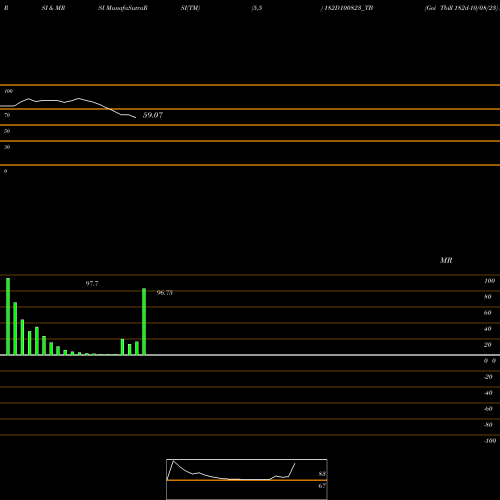The height and width of the screenshot is (500, 500).
Task: Click the MR axis label 20
Action: [488, 345]
